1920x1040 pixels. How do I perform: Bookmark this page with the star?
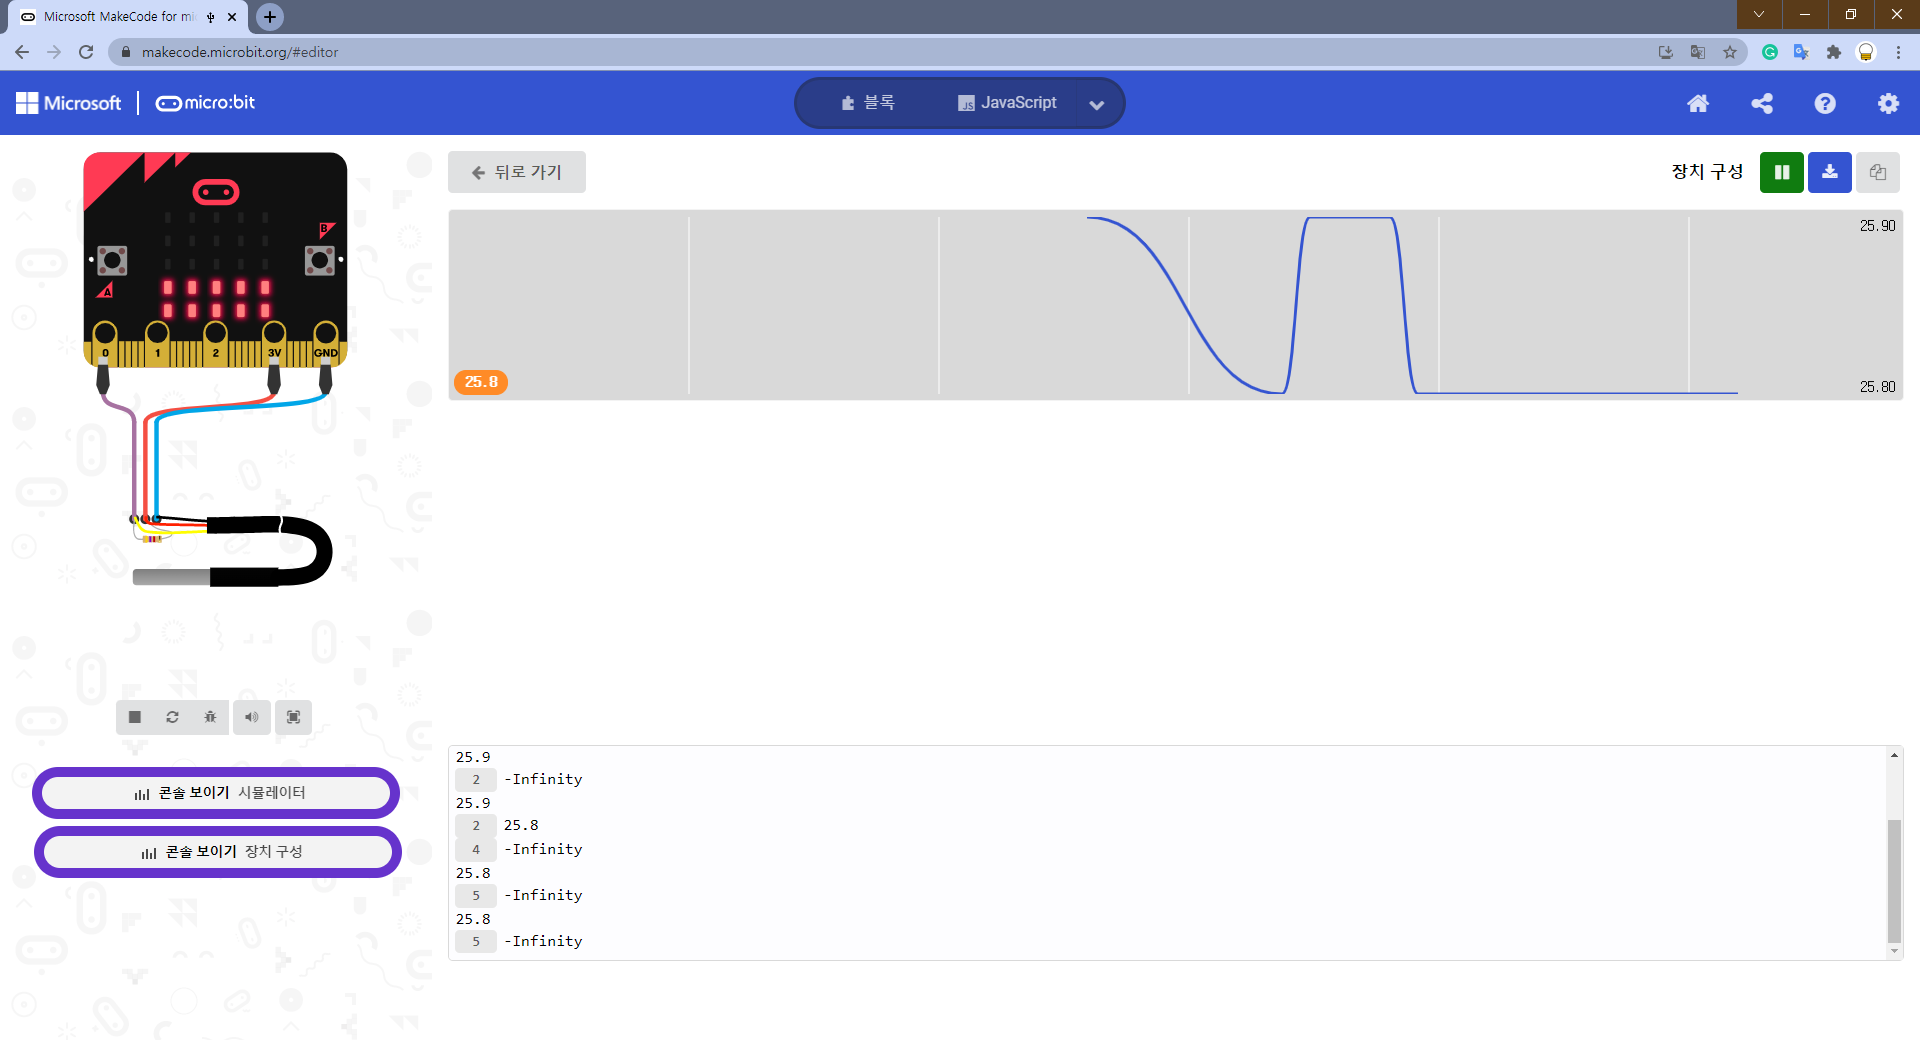pos(1730,52)
